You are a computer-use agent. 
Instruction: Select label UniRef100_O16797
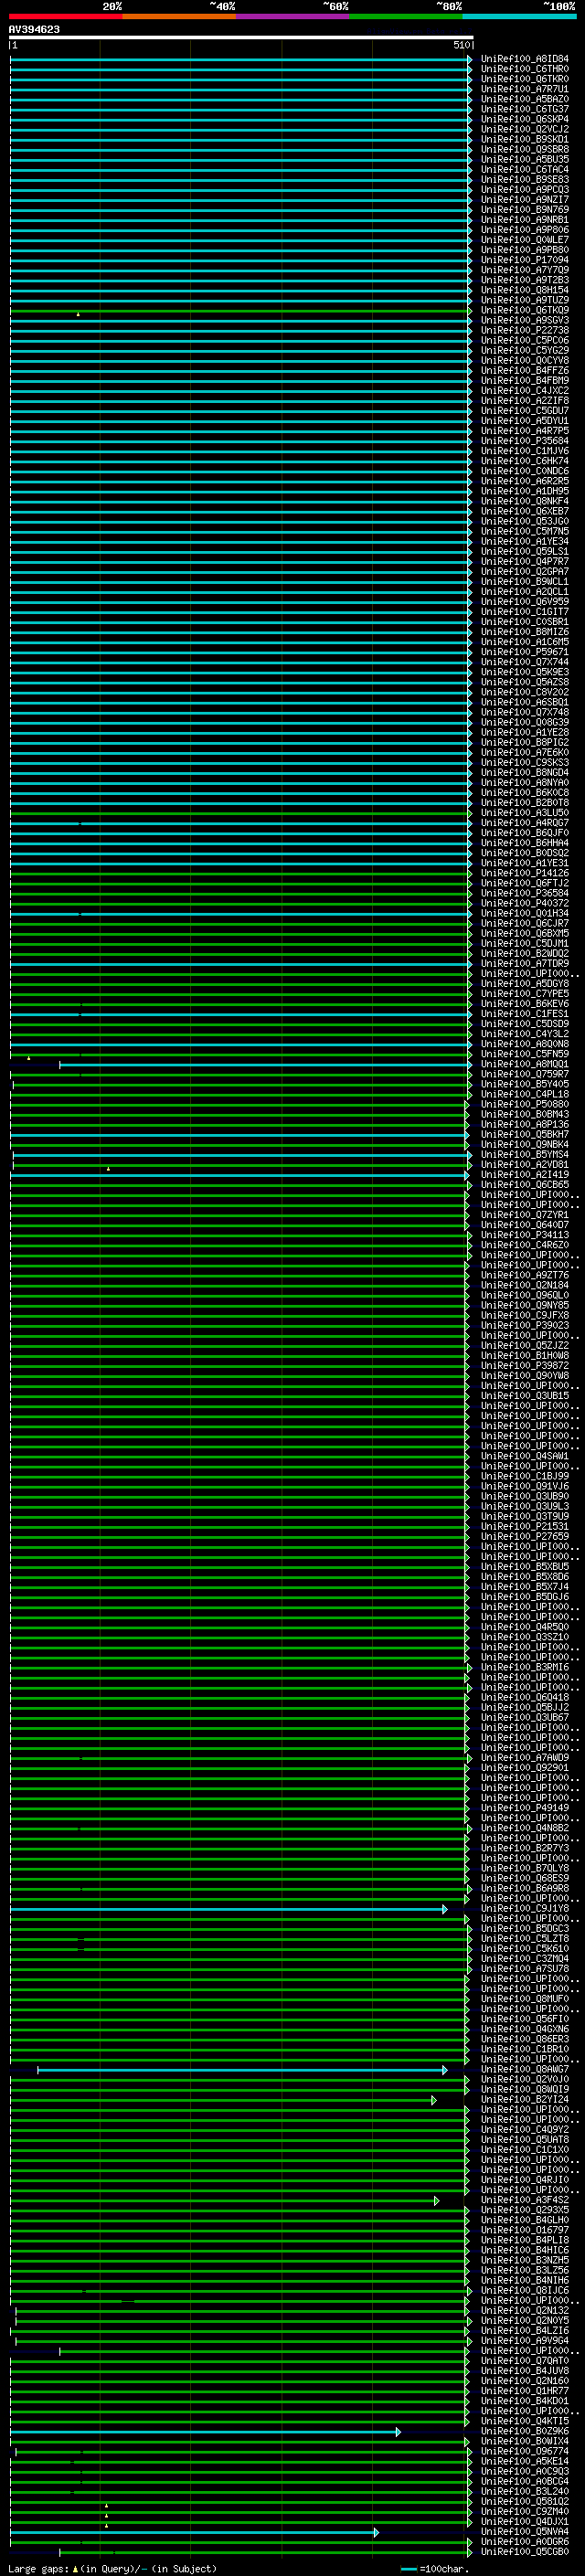coord(524,2230)
